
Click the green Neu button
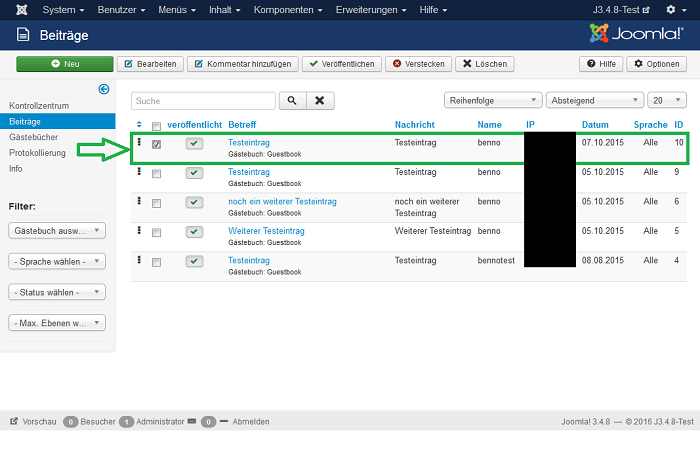pos(64,64)
